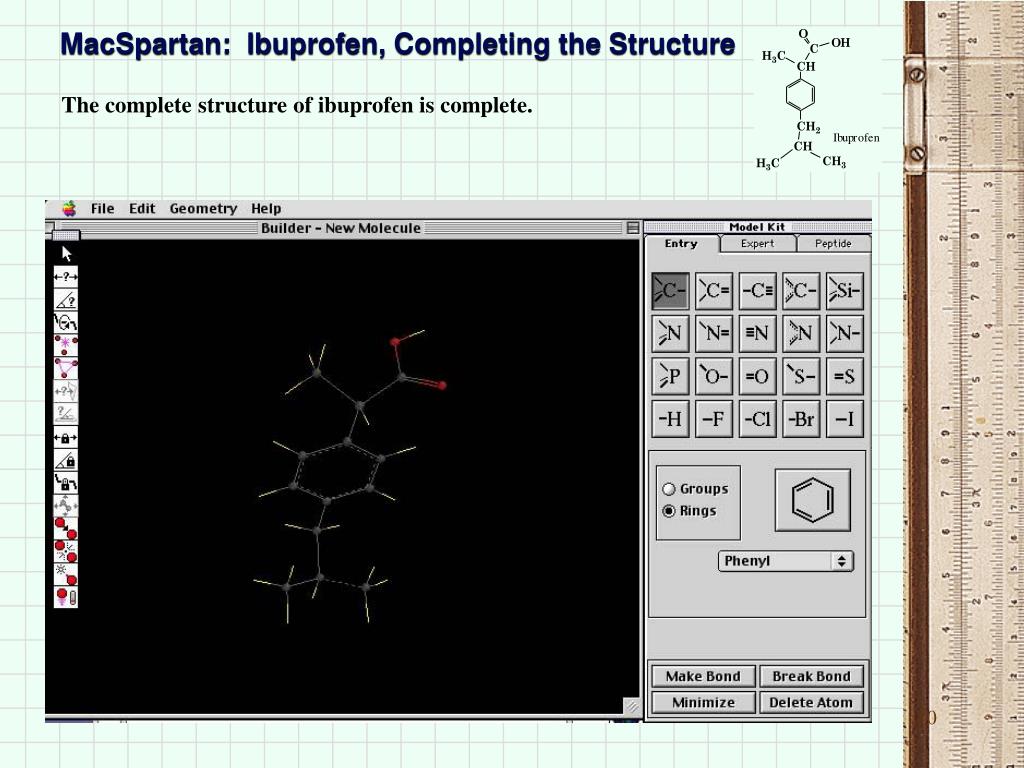Select the -I iodine fragment
Viewport: 1024px width, 768px height.
[x=844, y=419]
